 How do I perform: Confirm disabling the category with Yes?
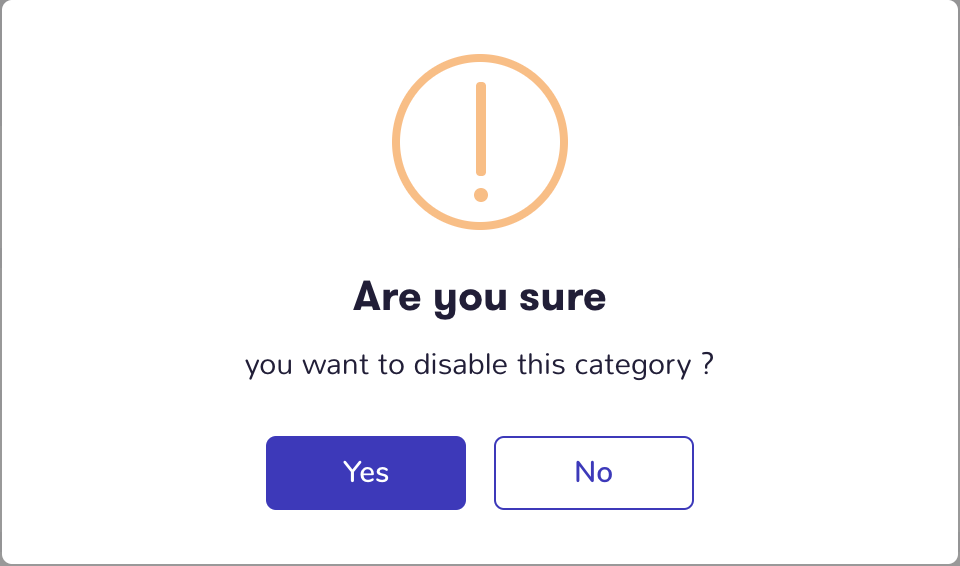[x=366, y=472]
